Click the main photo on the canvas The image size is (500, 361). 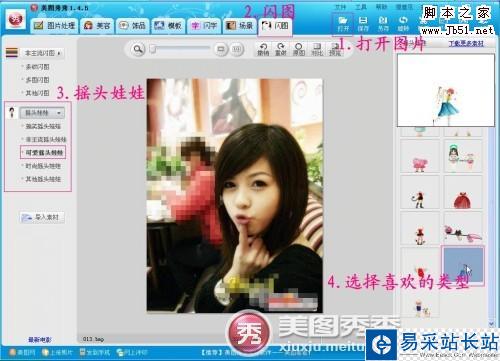(x=235, y=196)
